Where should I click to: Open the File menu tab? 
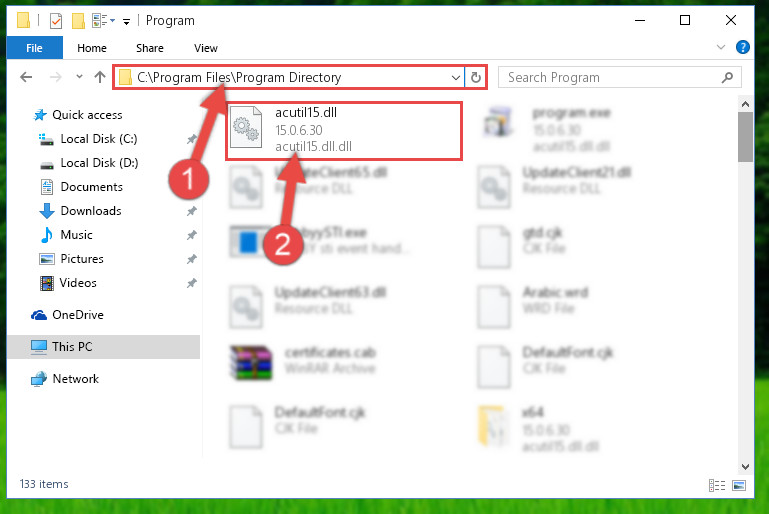(x=34, y=48)
